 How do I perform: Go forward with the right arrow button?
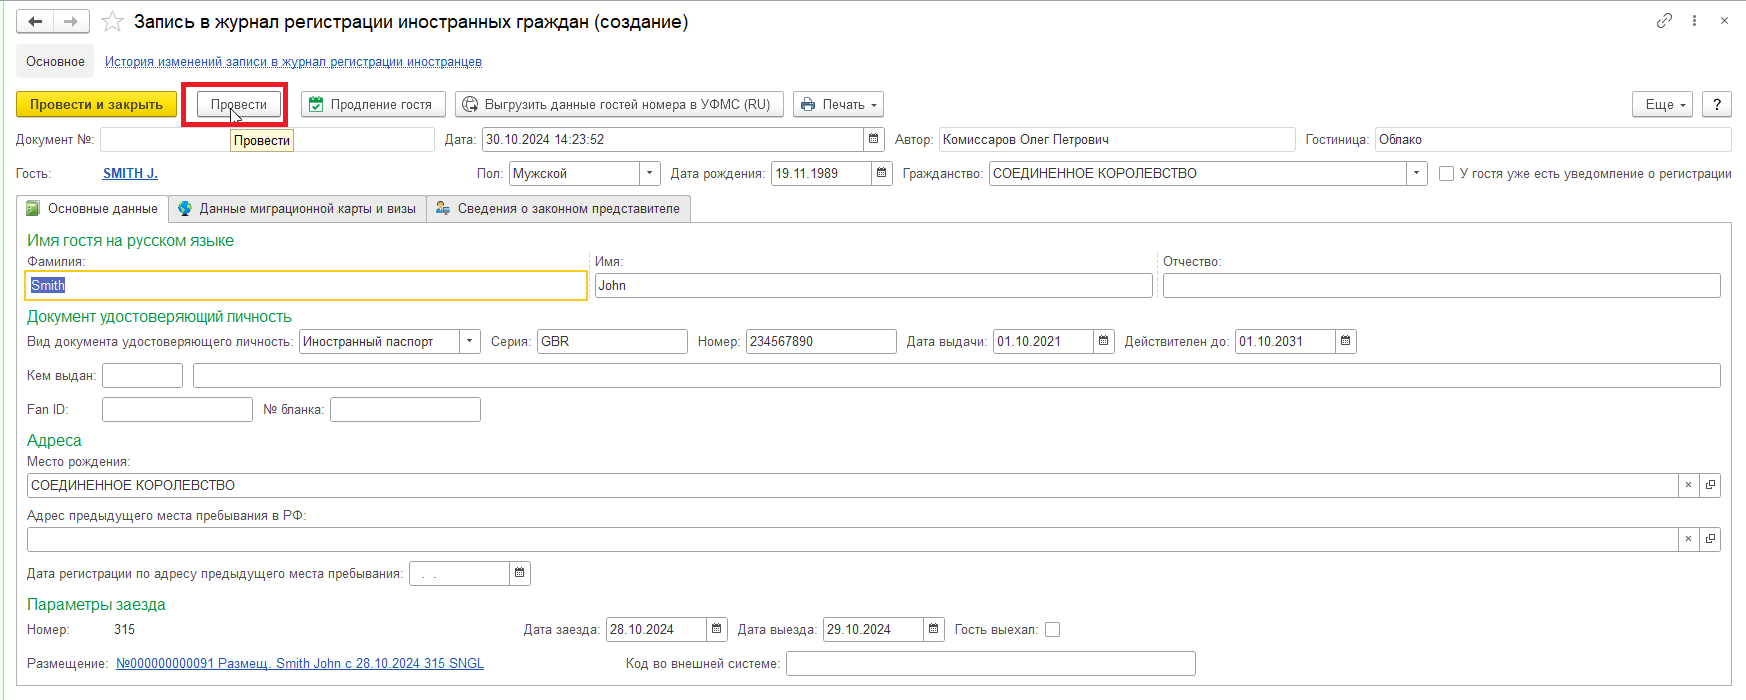pos(71,22)
